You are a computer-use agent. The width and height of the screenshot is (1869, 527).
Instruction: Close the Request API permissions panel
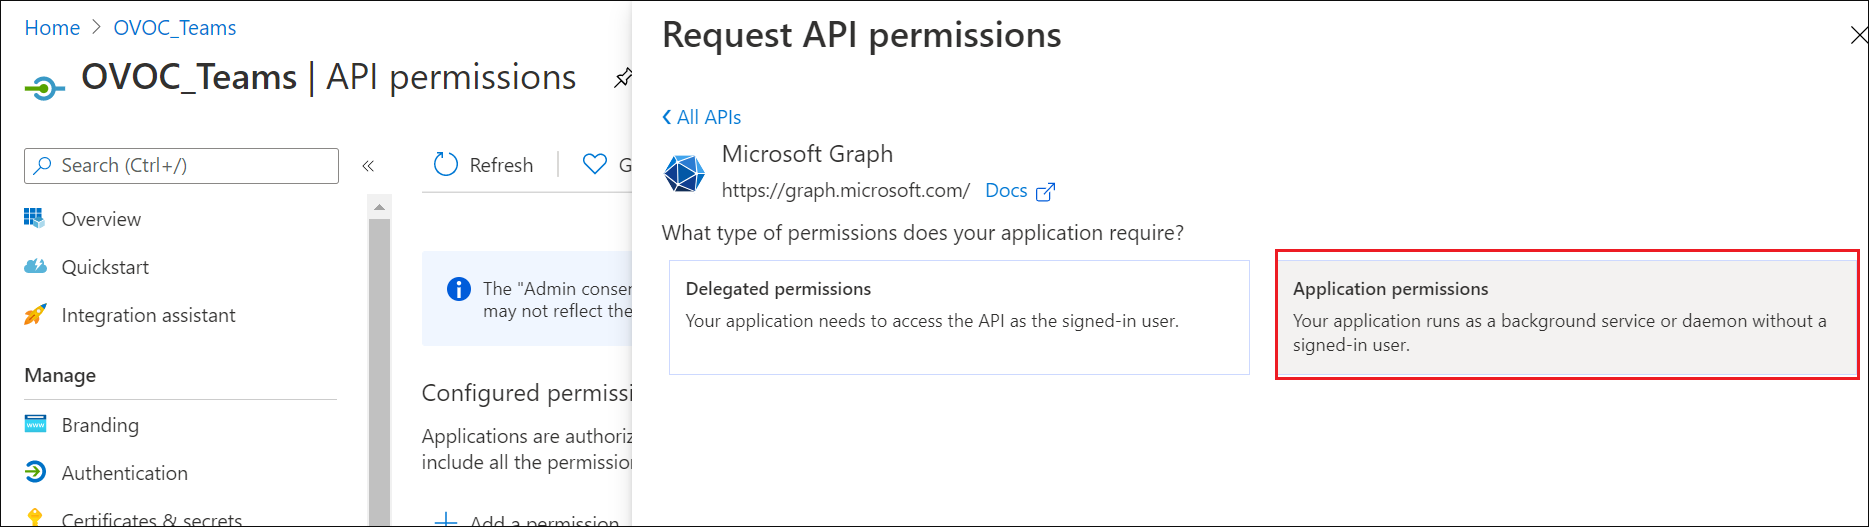[1858, 36]
